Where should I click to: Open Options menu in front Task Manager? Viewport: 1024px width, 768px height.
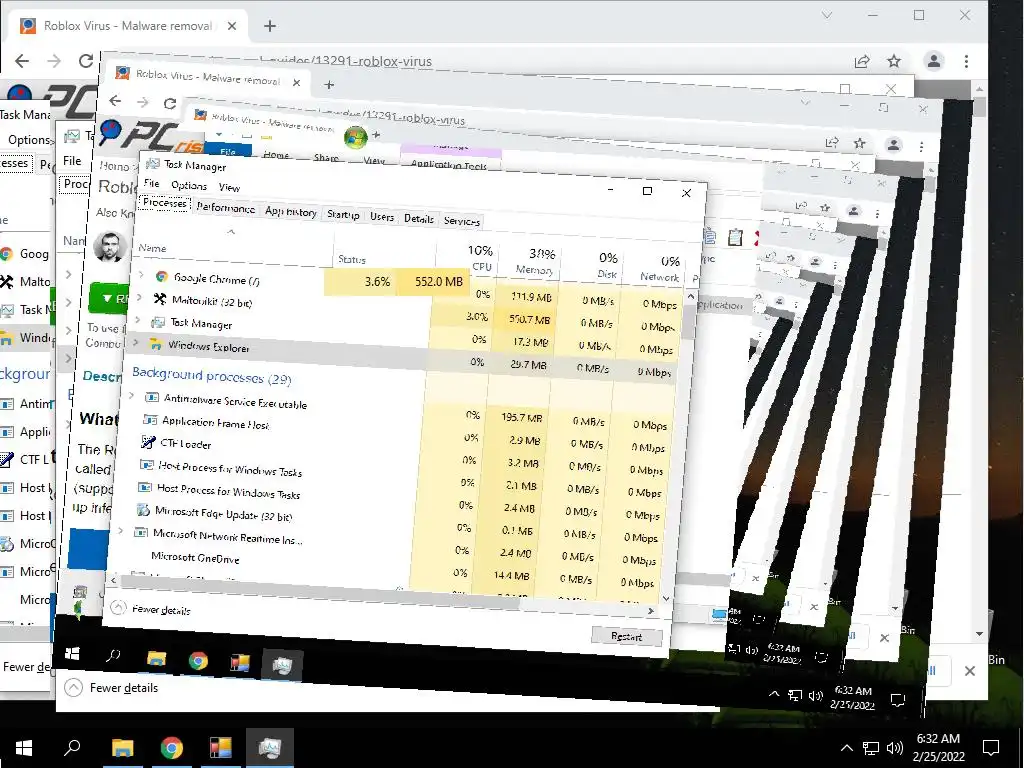(x=189, y=185)
